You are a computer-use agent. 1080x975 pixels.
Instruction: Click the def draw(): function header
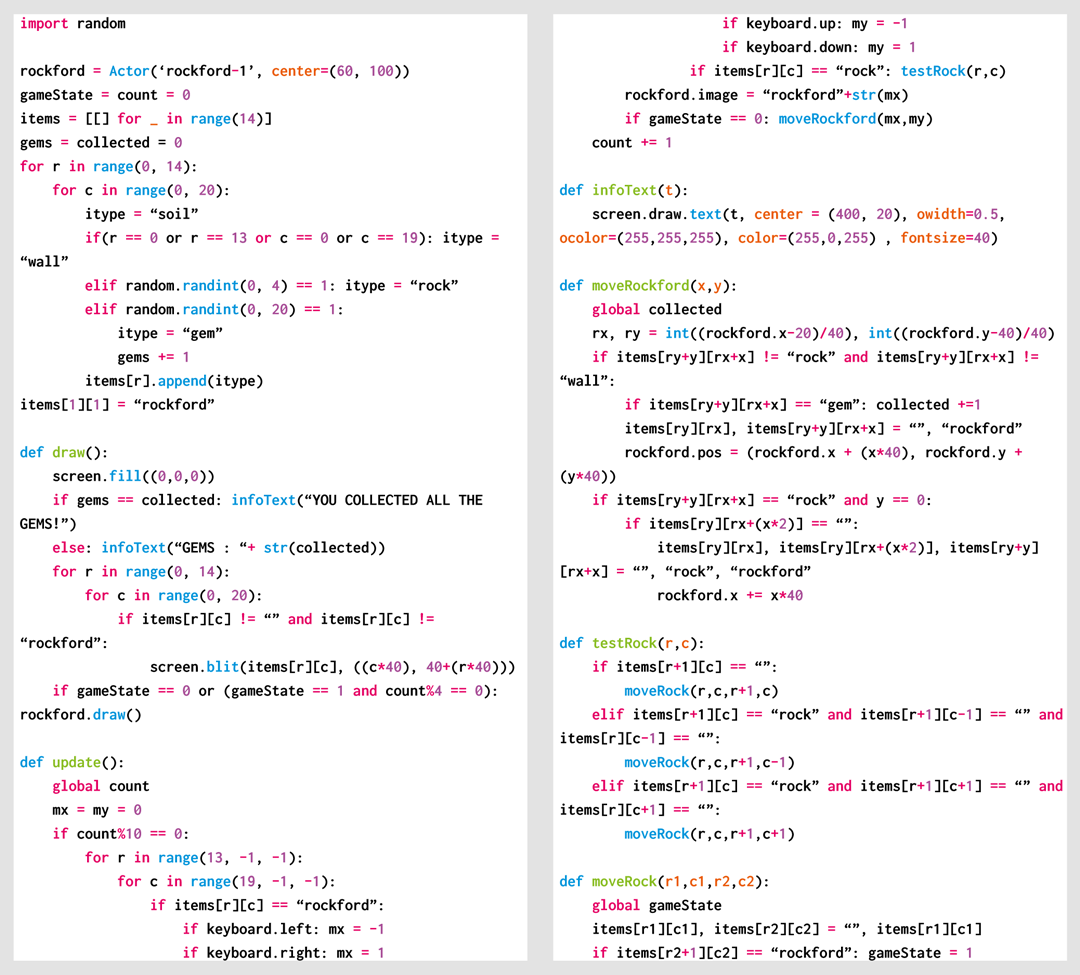pyautogui.click(x=65, y=452)
